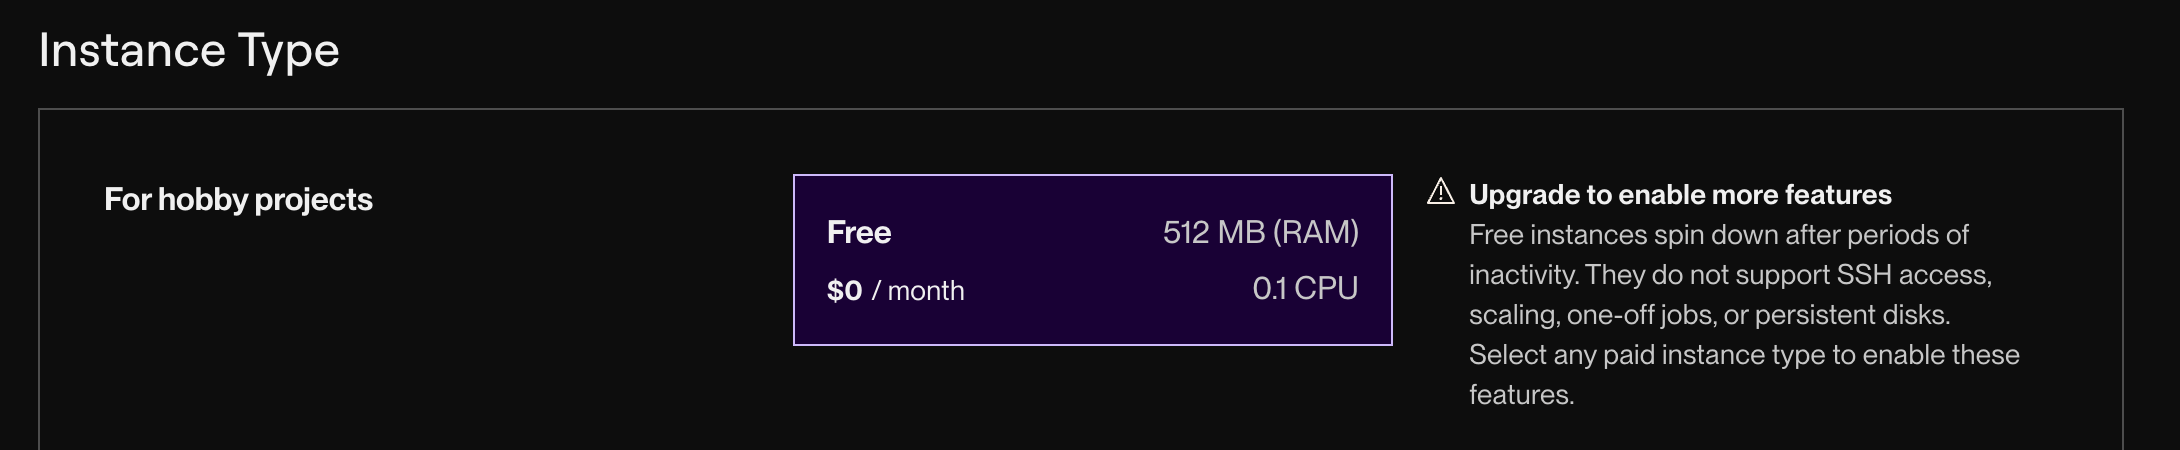The width and height of the screenshot is (2180, 450).
Task: Click the line mentioning persistent disks
Action: [1709, 314]
